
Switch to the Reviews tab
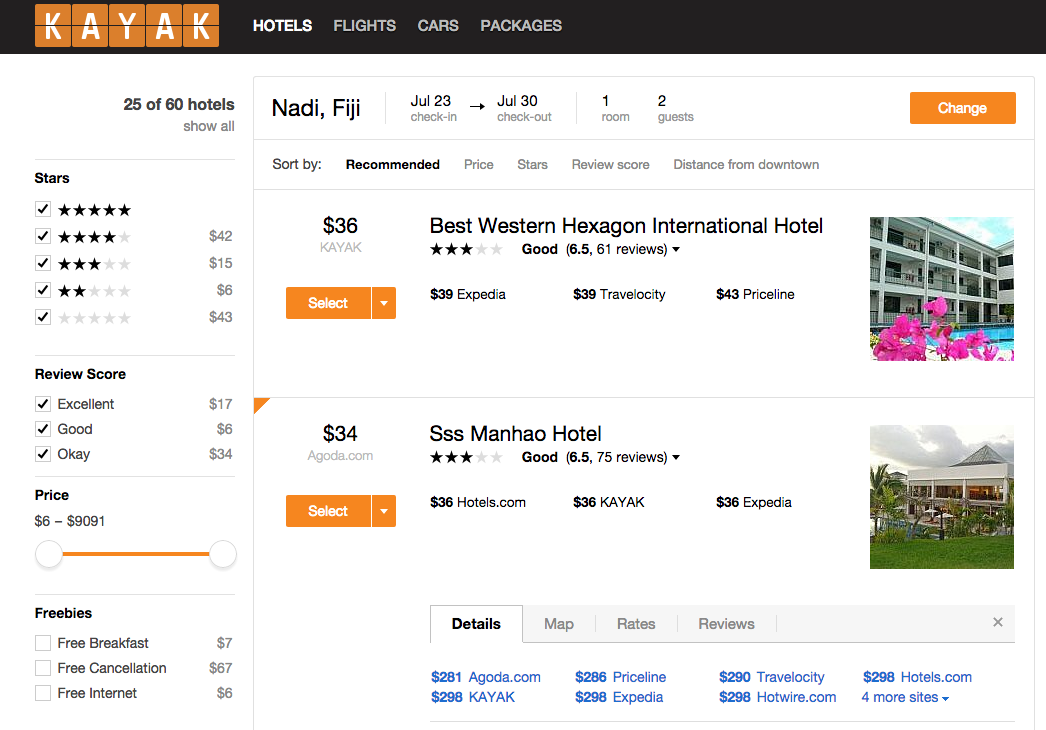(x=726, y=624)
